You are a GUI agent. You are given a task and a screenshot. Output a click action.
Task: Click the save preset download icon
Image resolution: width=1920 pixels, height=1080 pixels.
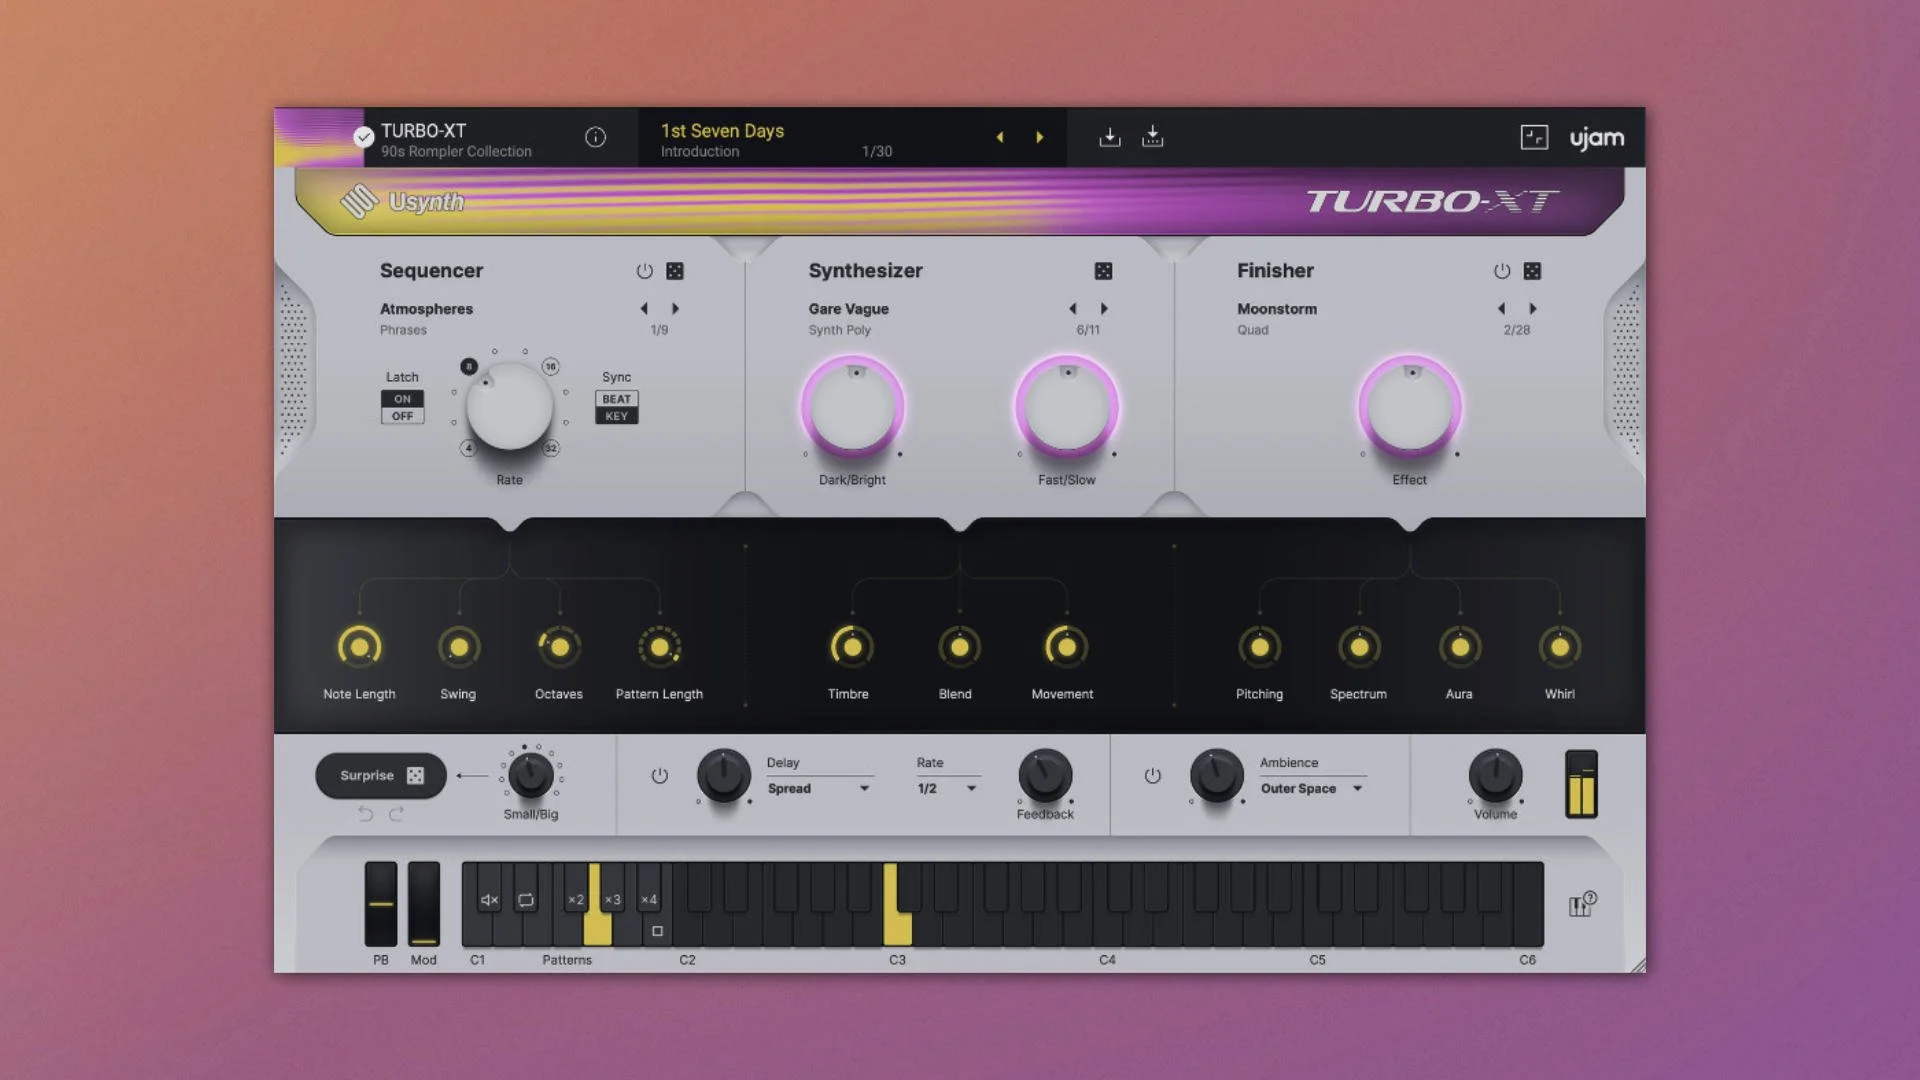coord(1109,137)
